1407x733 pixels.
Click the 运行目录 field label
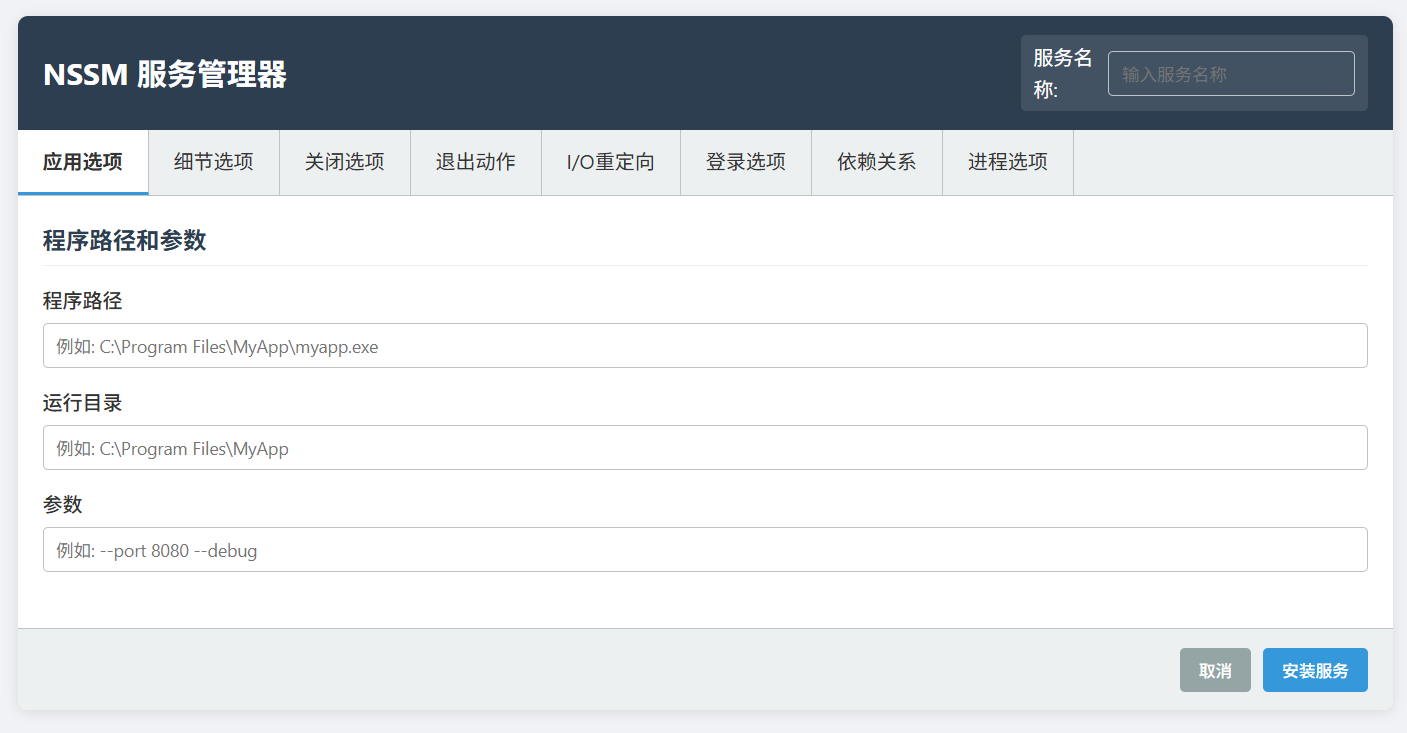pos(83,402)
